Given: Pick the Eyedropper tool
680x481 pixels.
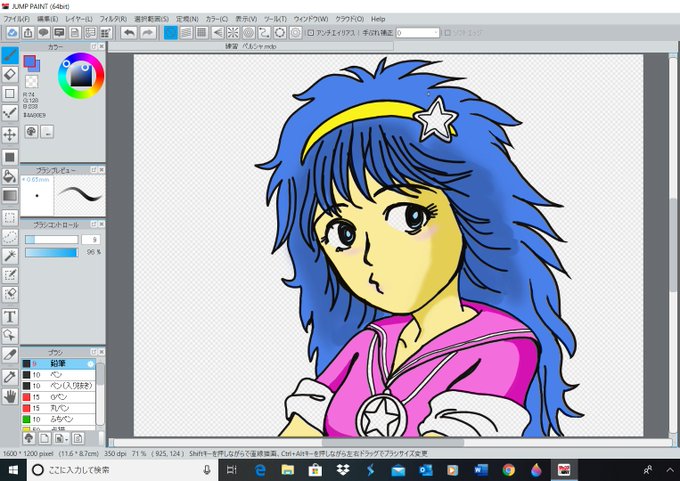Looking at the screenshot, I should [x=10, y=376].
